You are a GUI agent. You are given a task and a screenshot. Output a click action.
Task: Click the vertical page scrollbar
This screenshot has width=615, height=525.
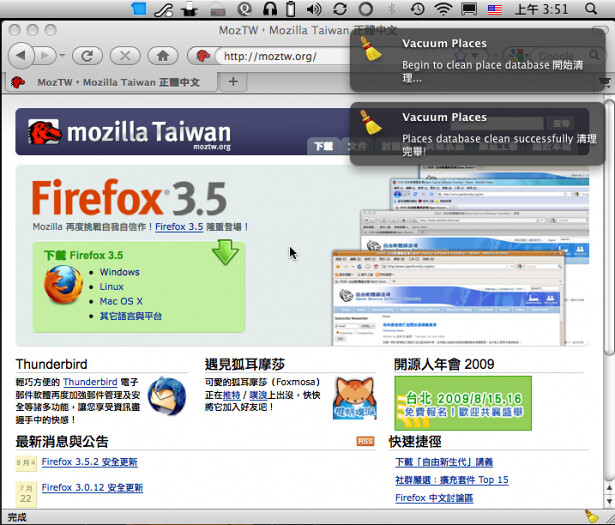608,300
